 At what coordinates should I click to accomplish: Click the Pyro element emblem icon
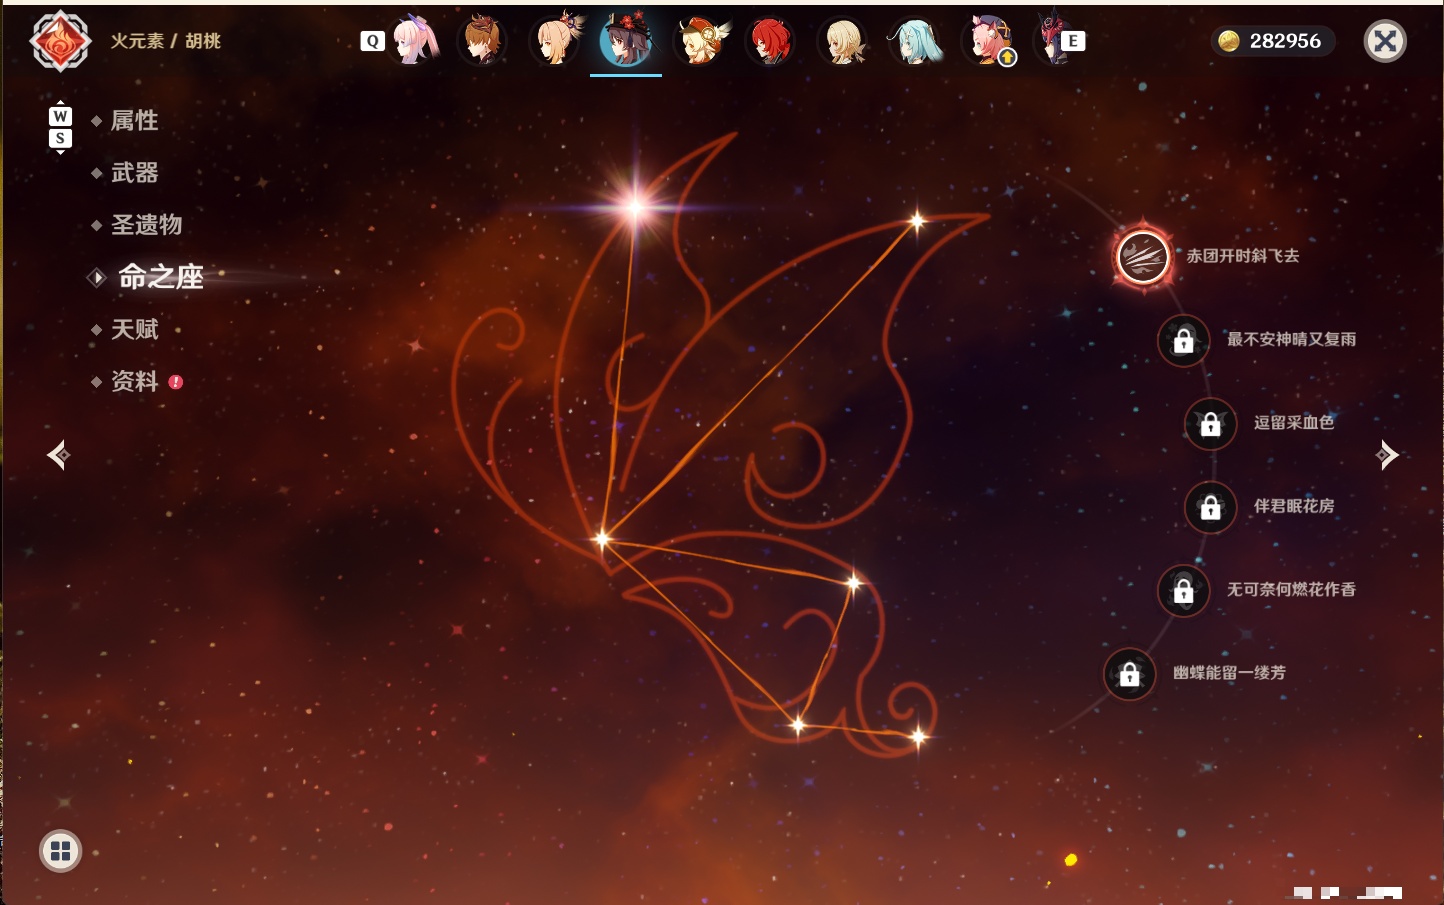[x=60, y=41]
